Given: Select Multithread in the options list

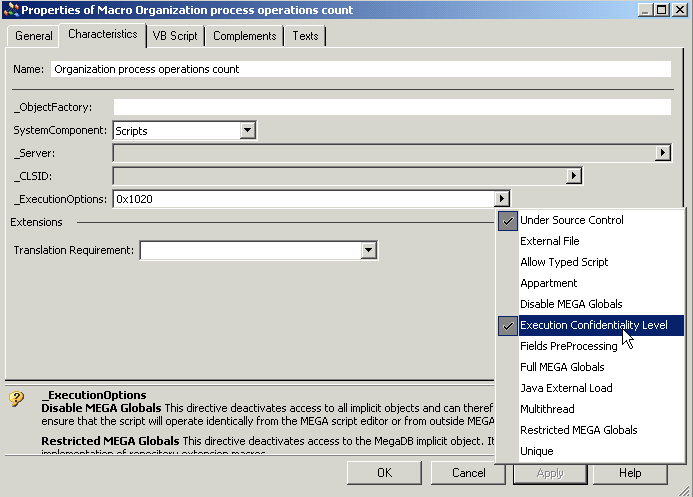Looking at the screenshot, I should click(547, 409).
